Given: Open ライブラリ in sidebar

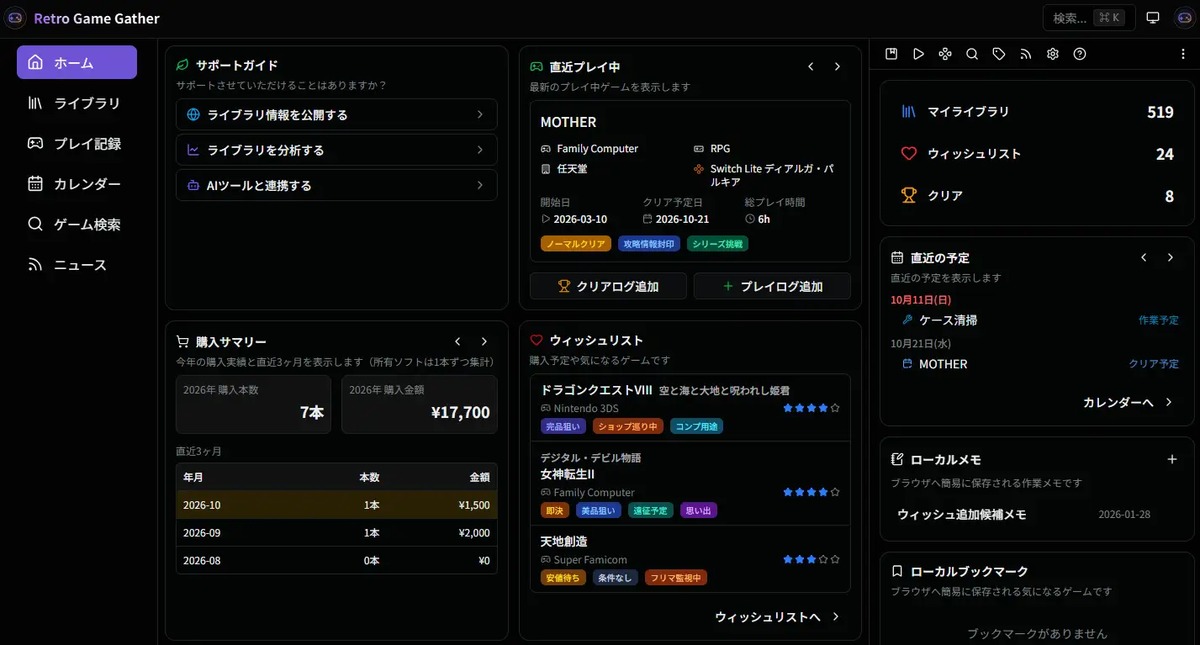Looking at the screenshot, I should coord(77,103).
